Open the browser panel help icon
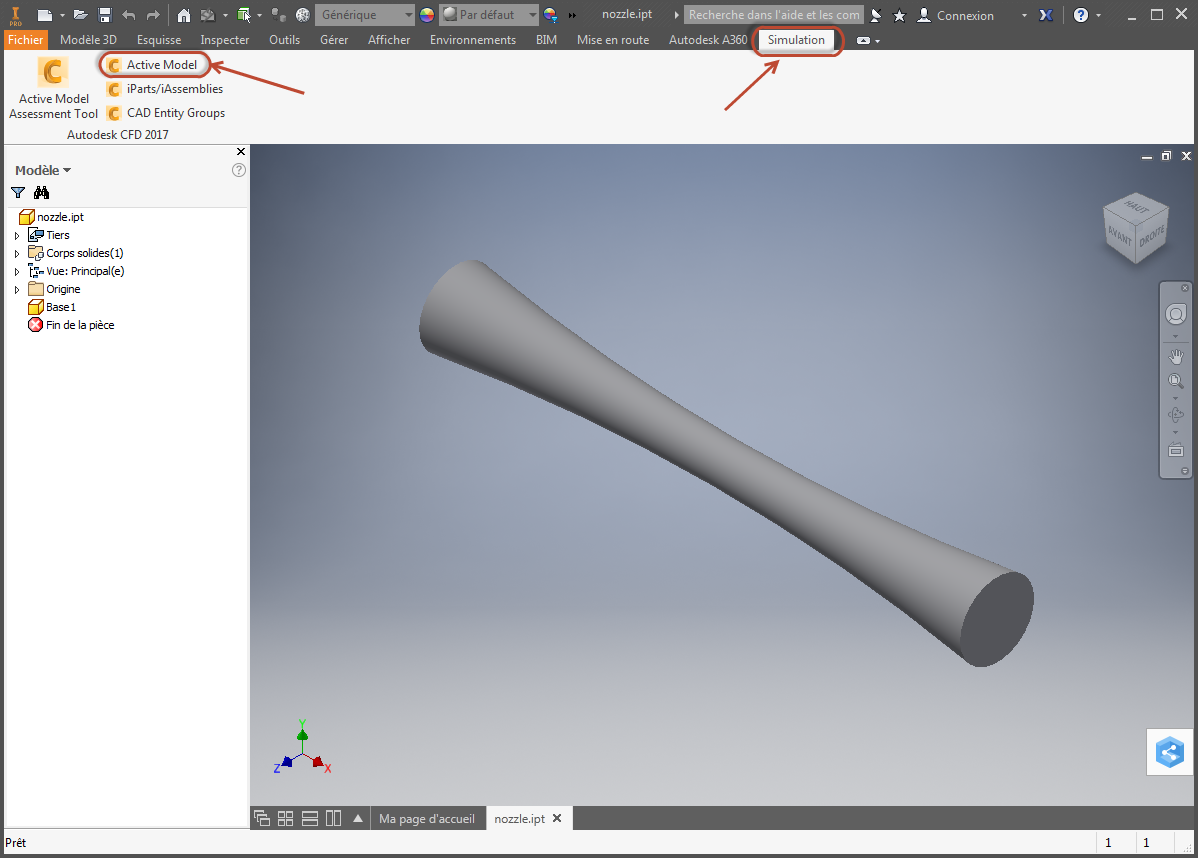Image resolution: width=1198 pixels, height=858 pixels. click(x=238, y=170)
